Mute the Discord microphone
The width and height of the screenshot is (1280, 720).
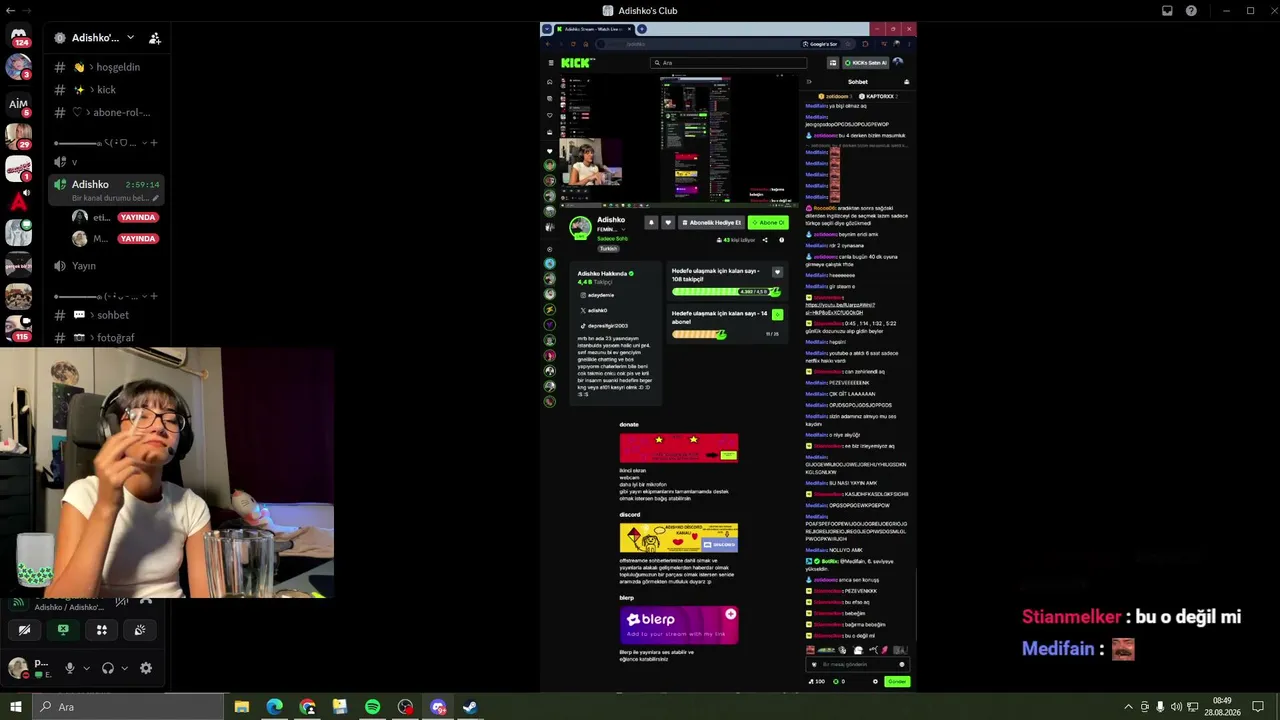(x=70, y=668)
